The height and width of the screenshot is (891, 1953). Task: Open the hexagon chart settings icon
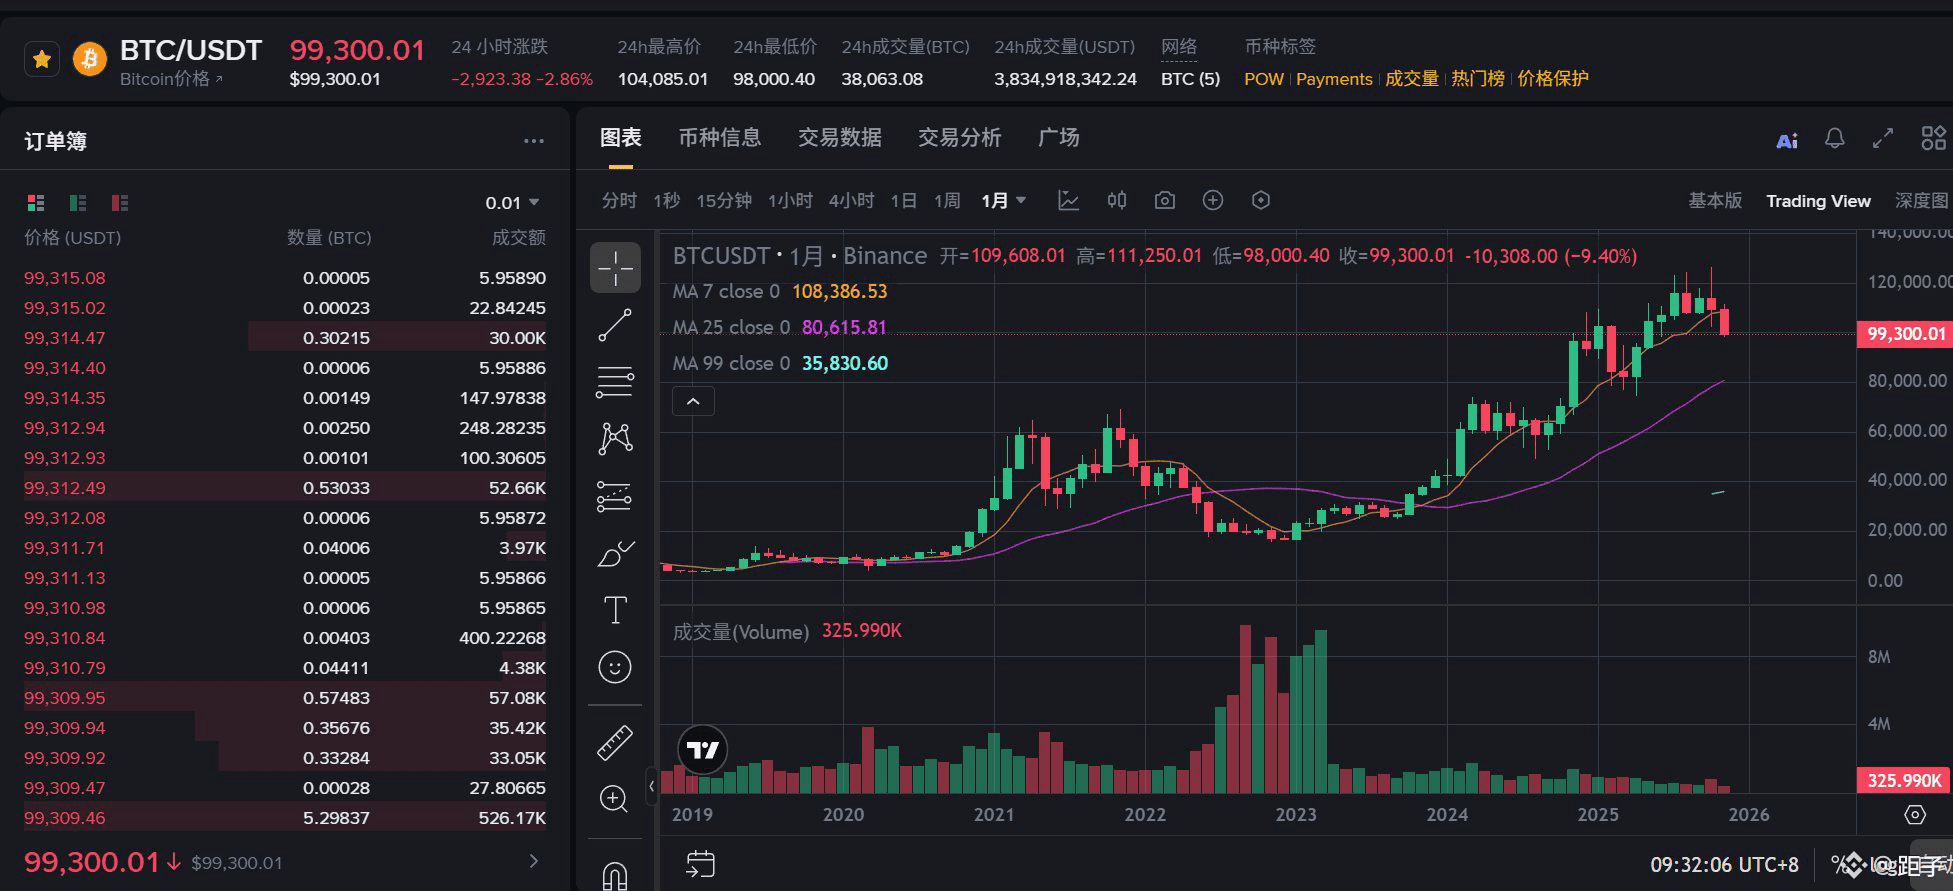click(x=1260, y=201)
